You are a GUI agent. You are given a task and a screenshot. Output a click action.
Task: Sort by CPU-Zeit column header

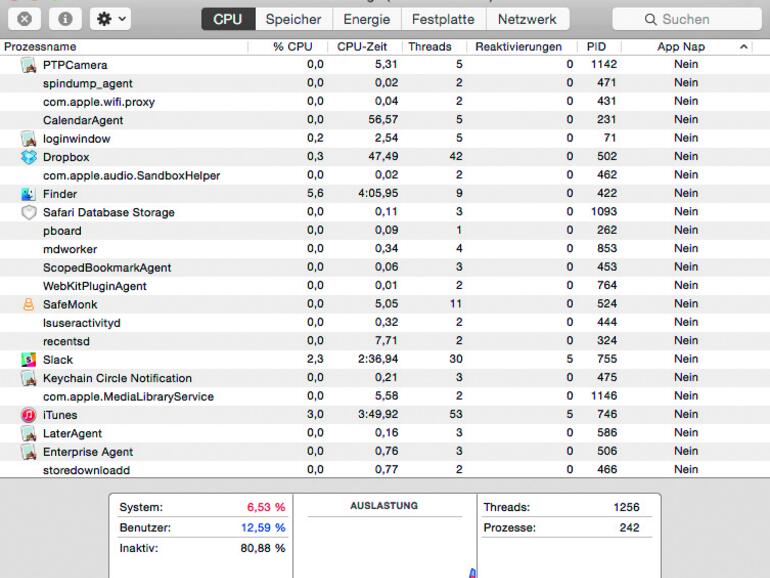(364, 47)
